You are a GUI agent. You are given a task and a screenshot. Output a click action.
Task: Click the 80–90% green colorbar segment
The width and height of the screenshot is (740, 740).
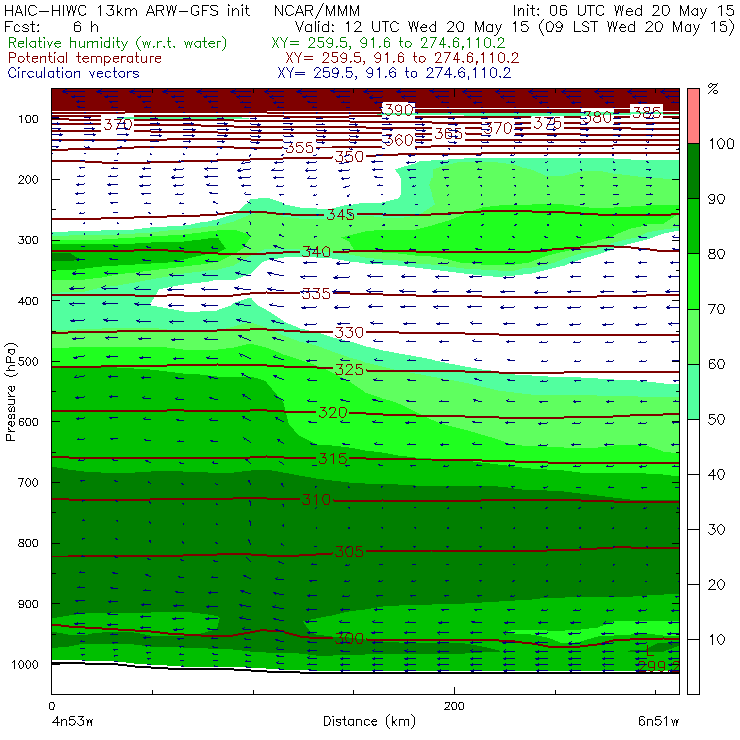693,226
